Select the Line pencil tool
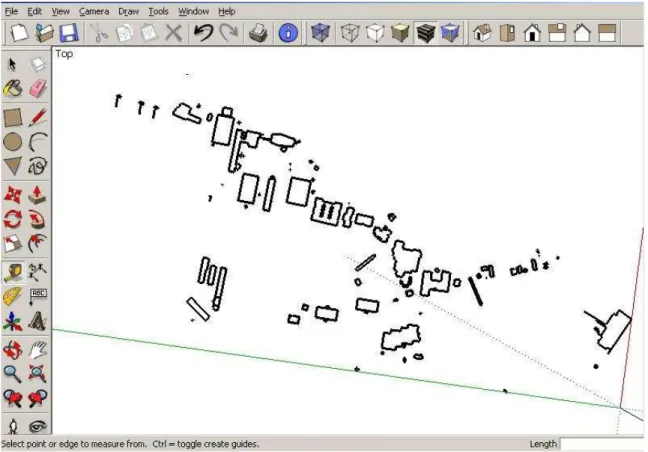 coord(38,118)
